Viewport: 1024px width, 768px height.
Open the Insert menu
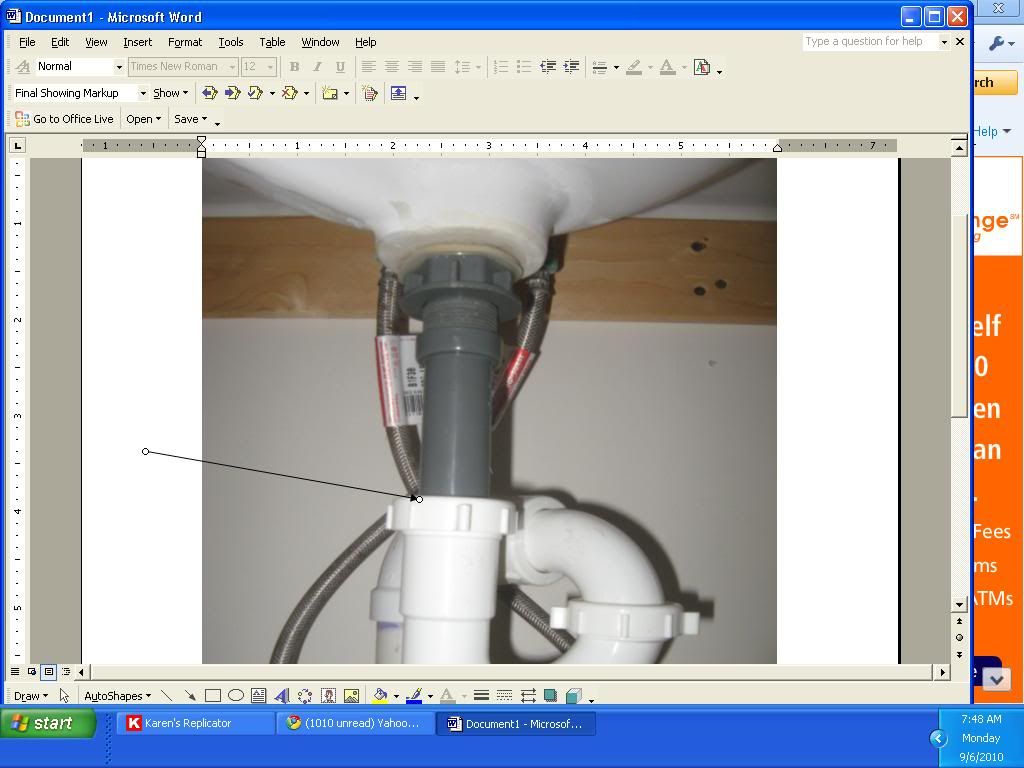[x=137, y=42]
